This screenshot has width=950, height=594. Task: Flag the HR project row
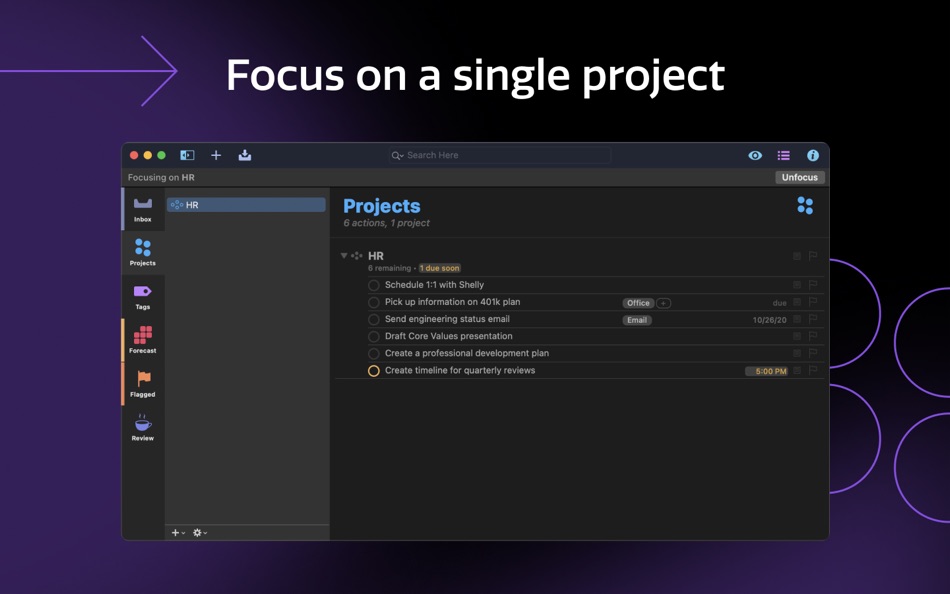click(x=813, y=256)
